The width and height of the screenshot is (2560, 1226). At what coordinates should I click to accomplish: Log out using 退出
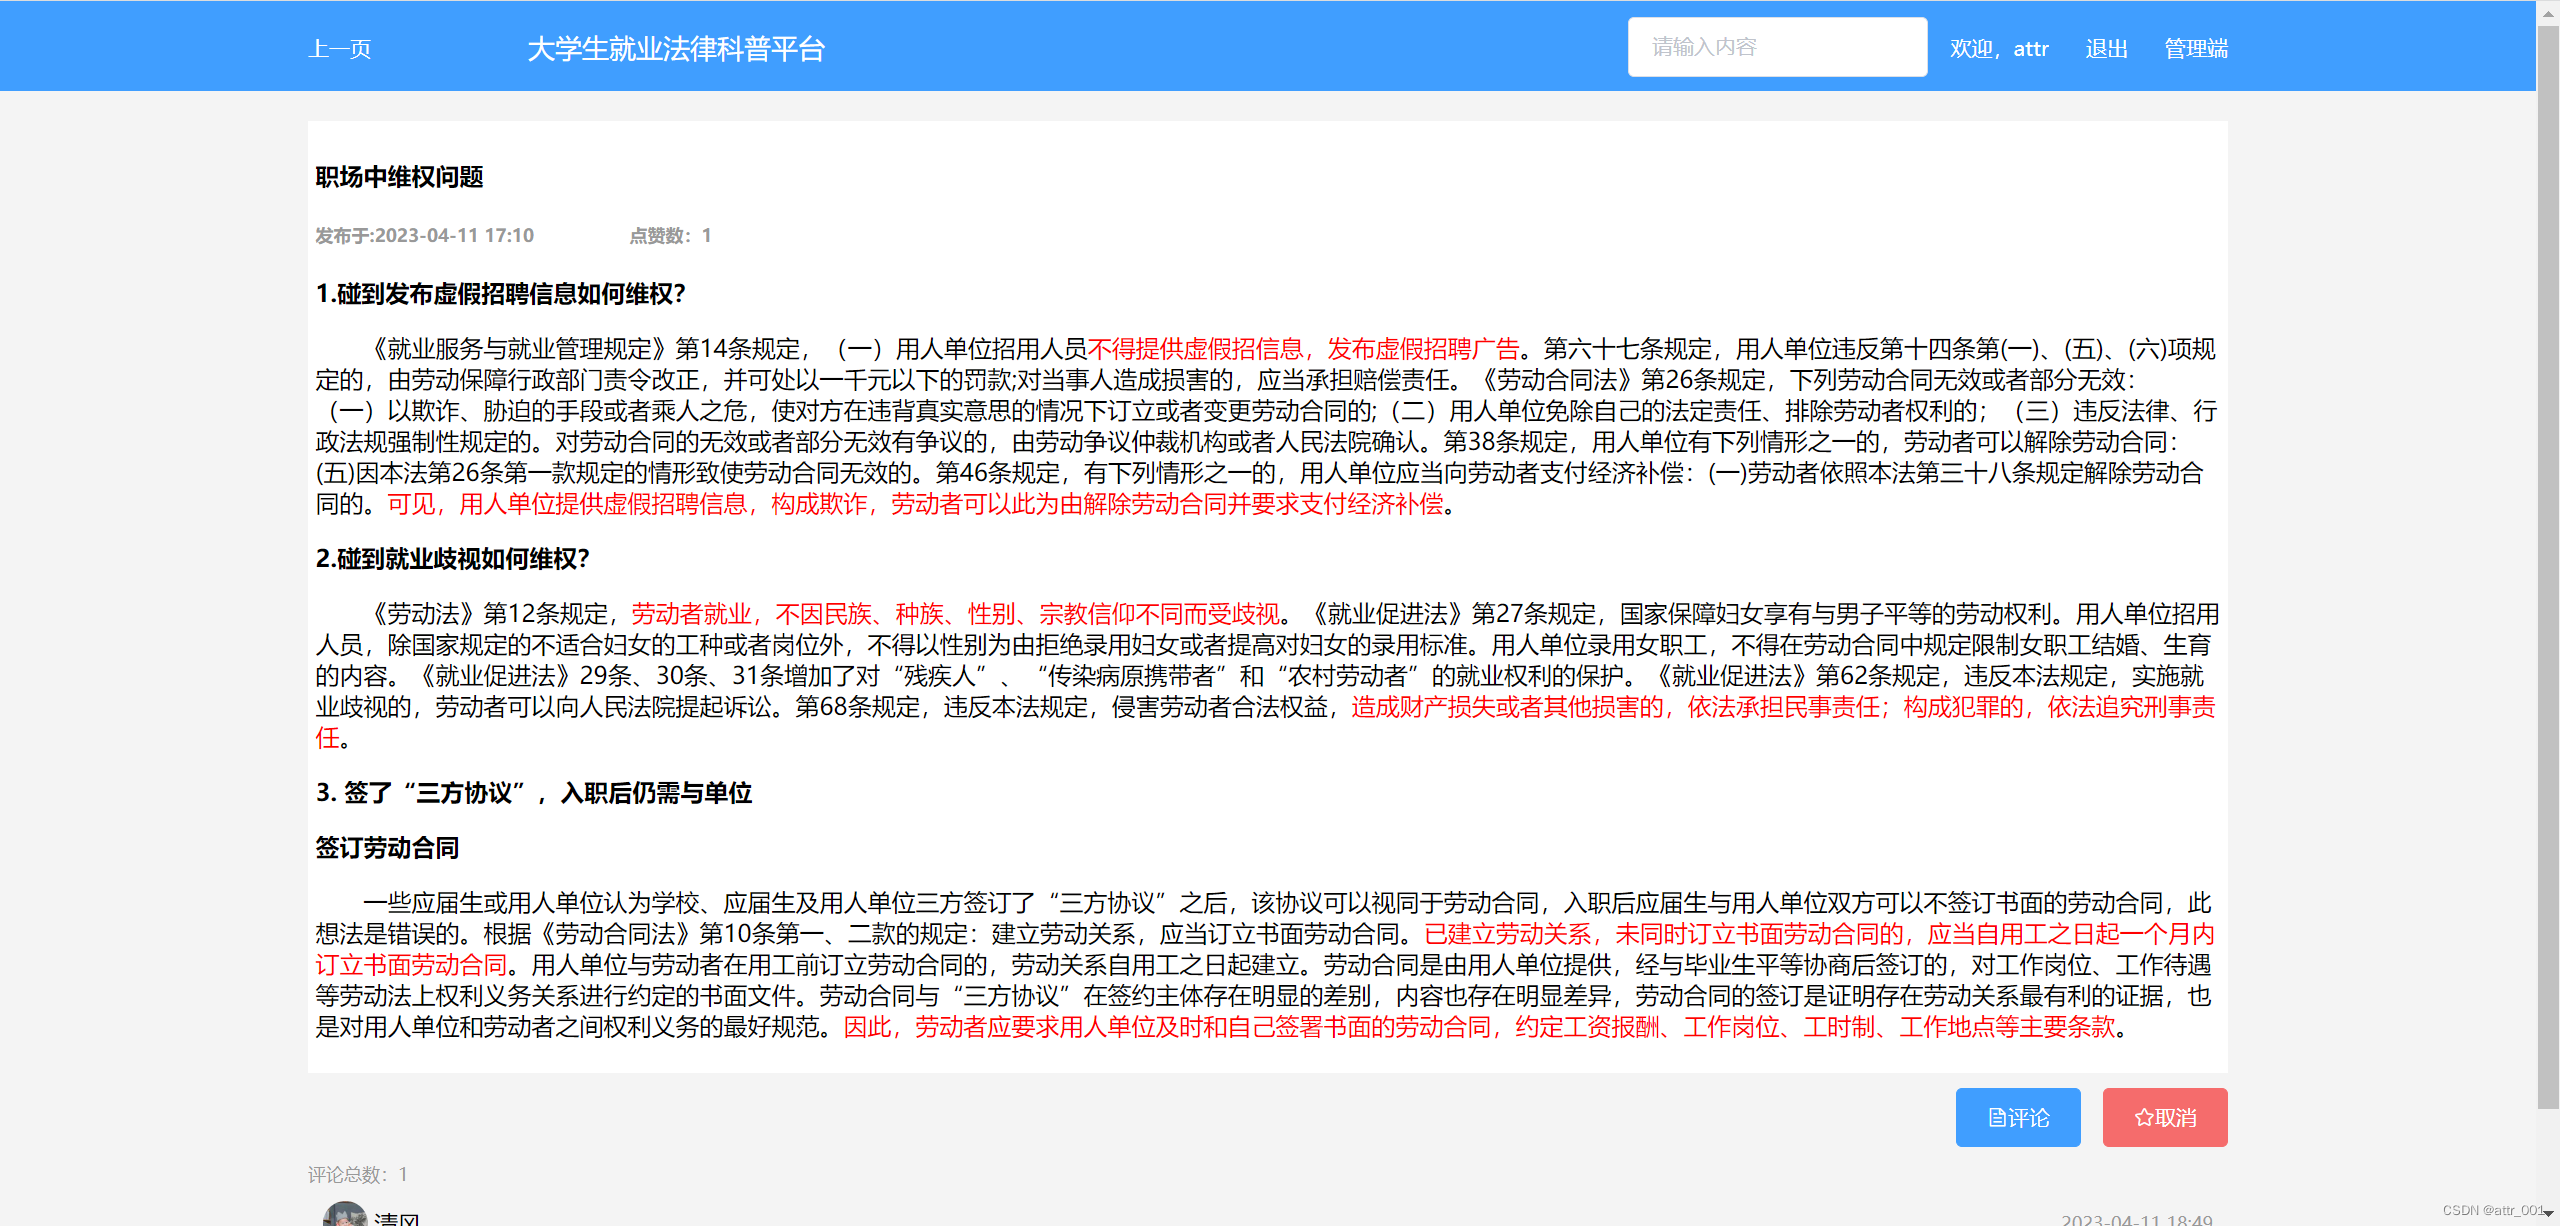[x=2106, y=49]
